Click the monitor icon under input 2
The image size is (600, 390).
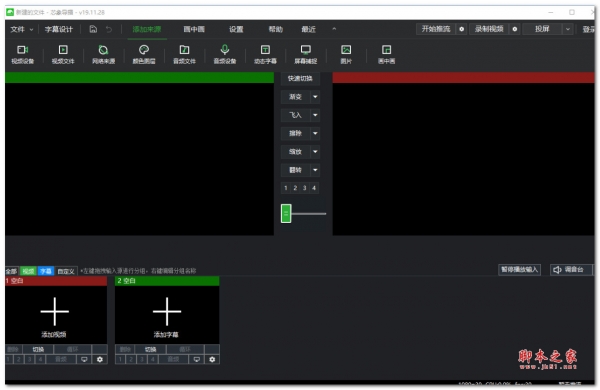197,359
